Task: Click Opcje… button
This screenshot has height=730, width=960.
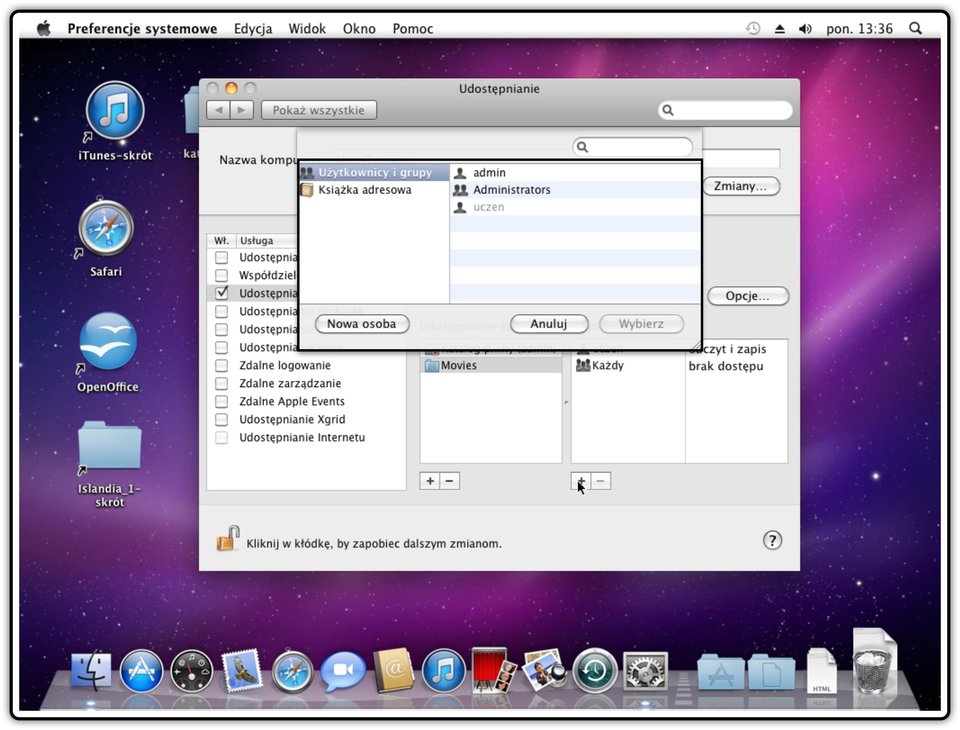Action: (748, 296)
